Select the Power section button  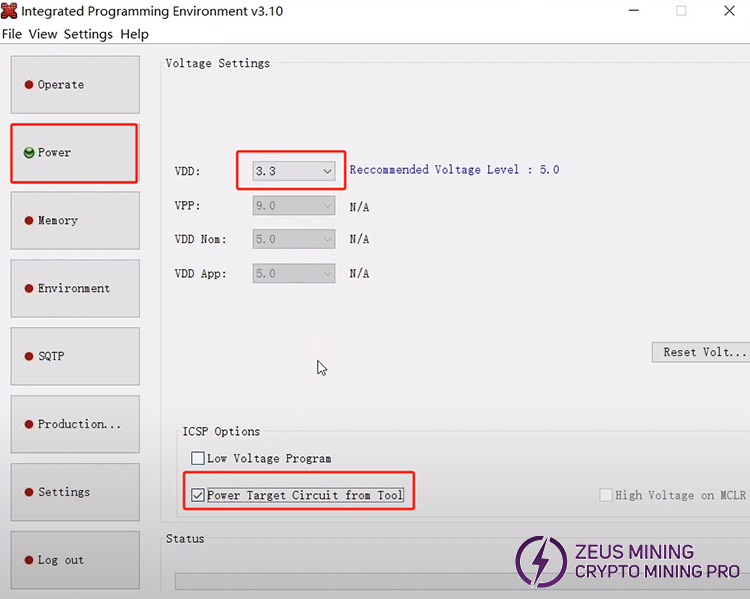click(x=75, y=153)
